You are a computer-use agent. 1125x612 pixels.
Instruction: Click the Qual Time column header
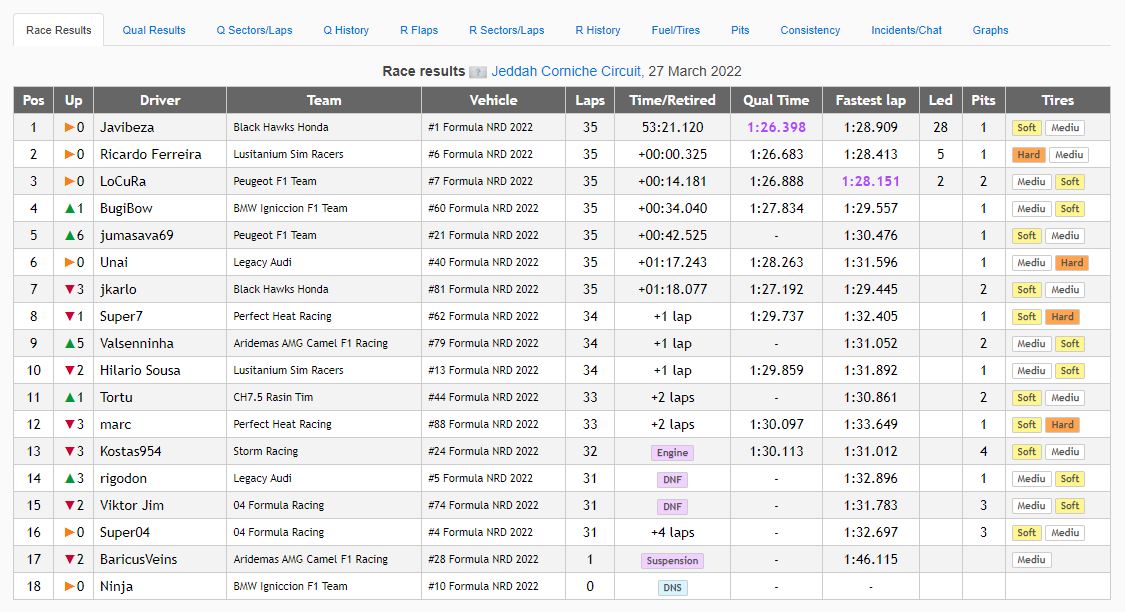(776, 100)
